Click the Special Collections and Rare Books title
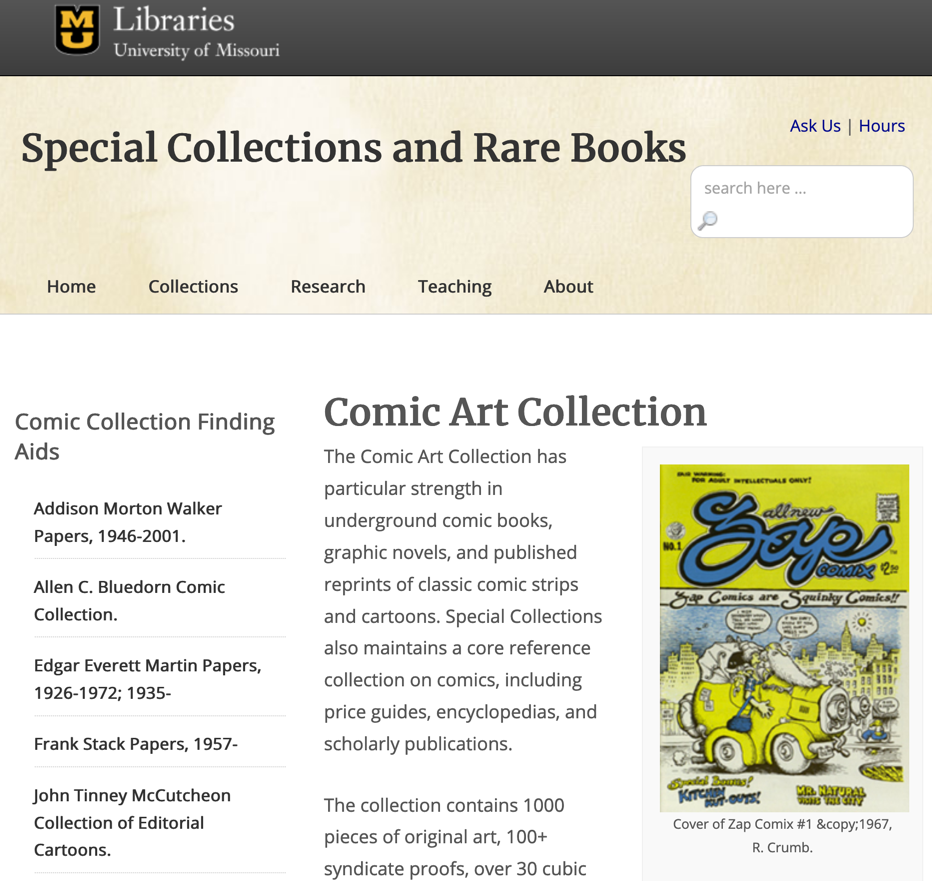The width and height of the screenshot is (932, 881). pyautogui.click(x=354, y=147)
